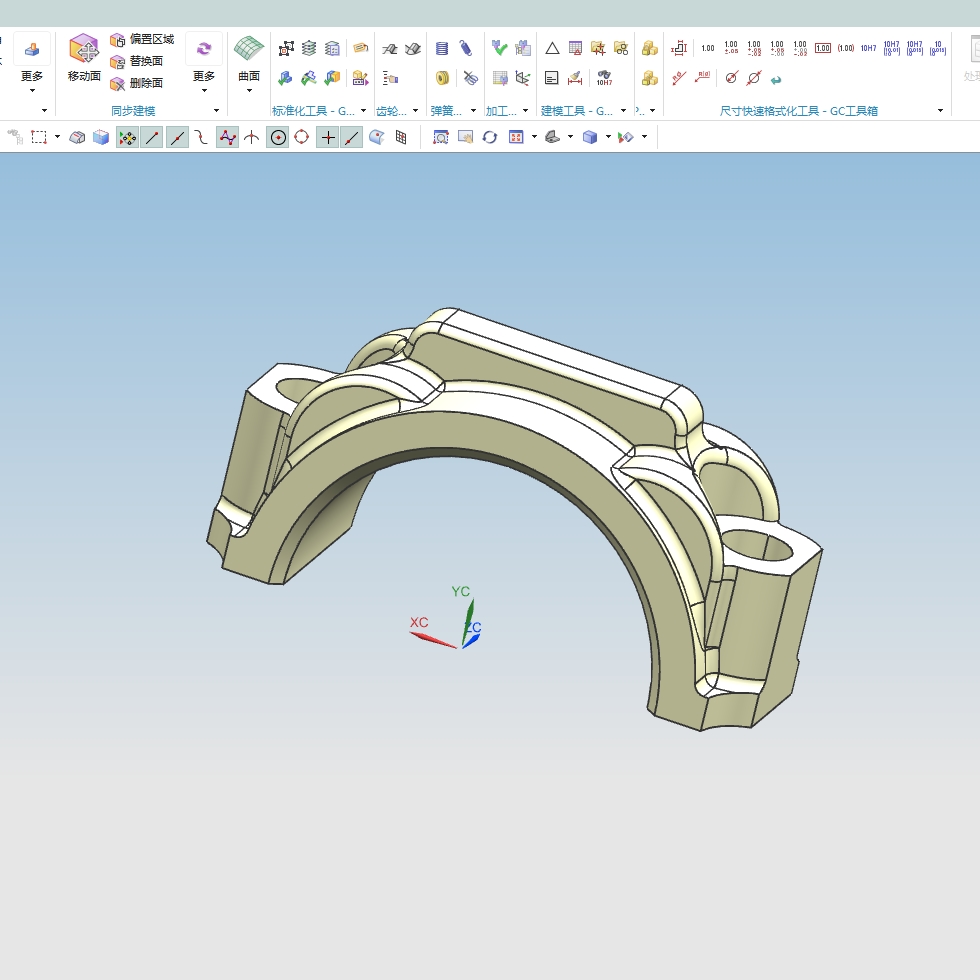Select the rectangle selection tool icon
Viewport: 980px width, 980px height.
39,138
